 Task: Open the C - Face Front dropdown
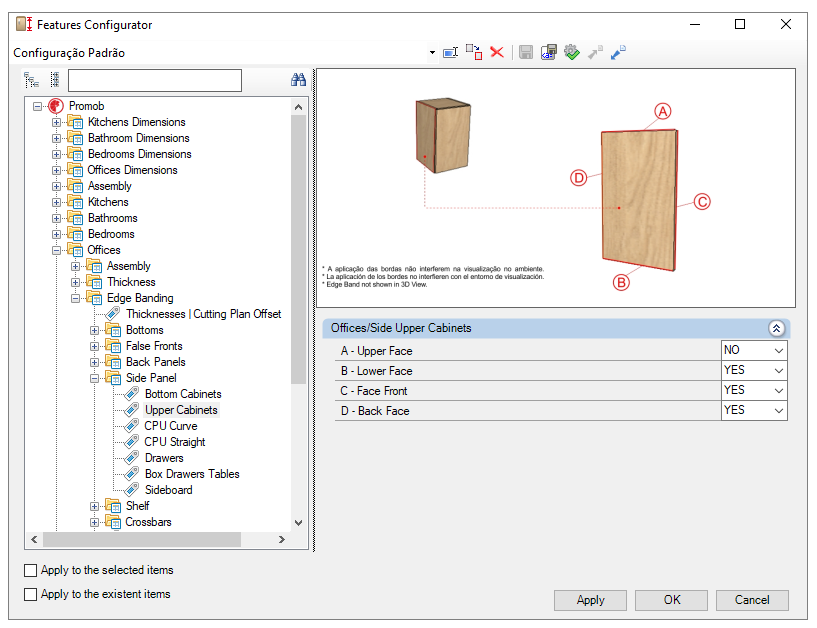click(778, 390)
